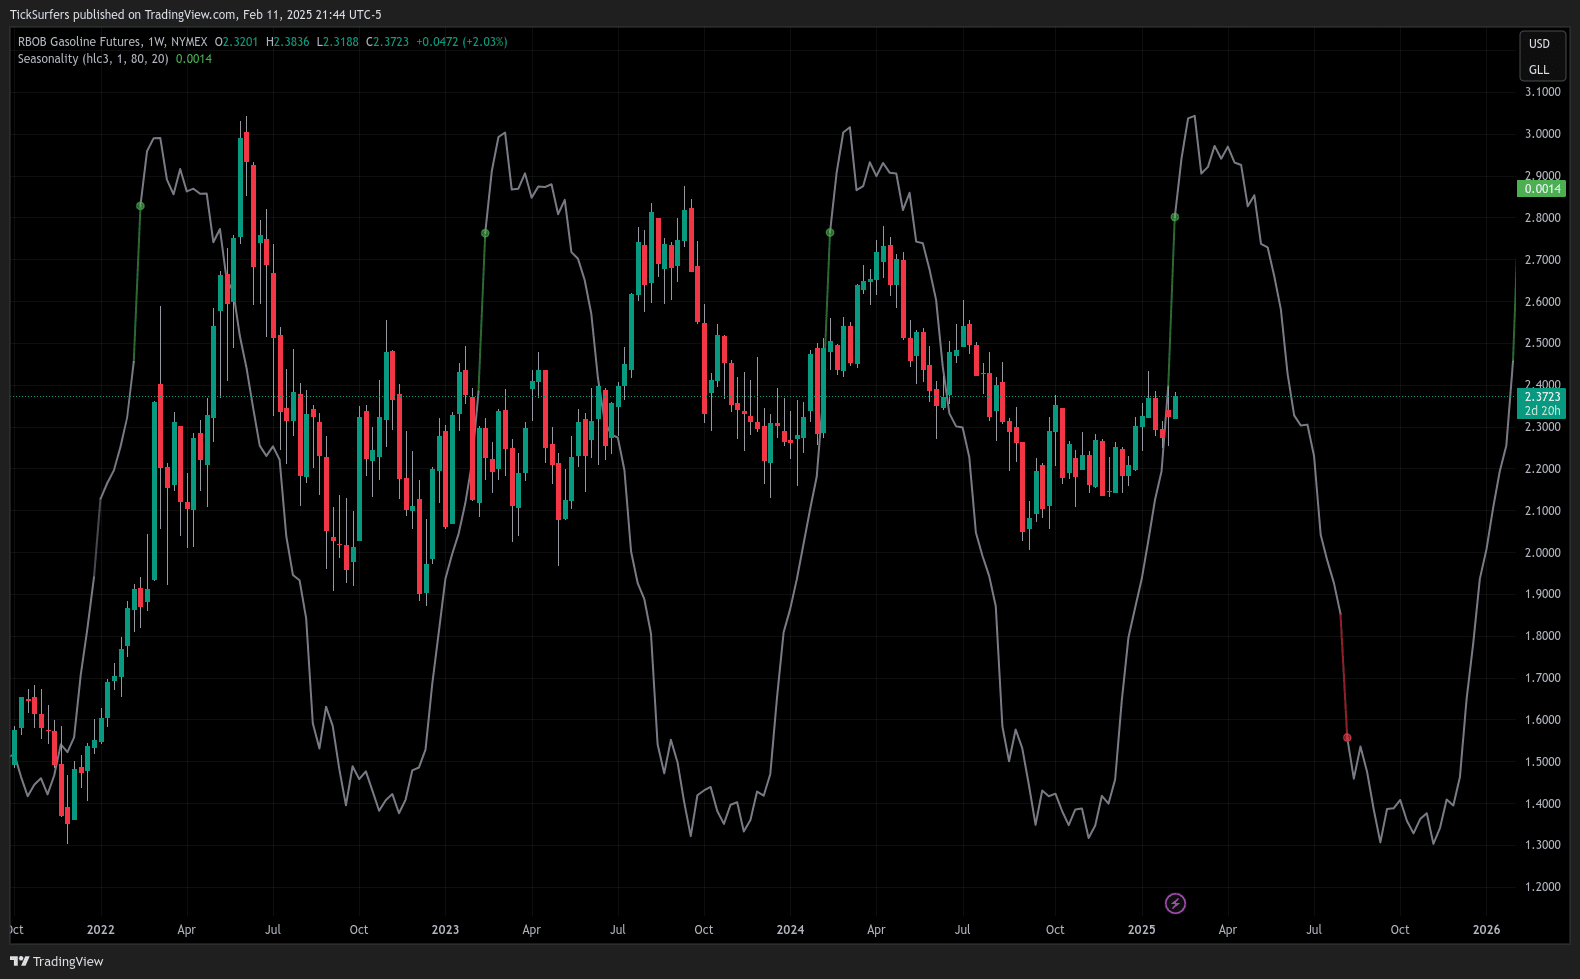Click the 2.0000 price axis label
The image size is (1580, 979).
(x=1542, y=553)
